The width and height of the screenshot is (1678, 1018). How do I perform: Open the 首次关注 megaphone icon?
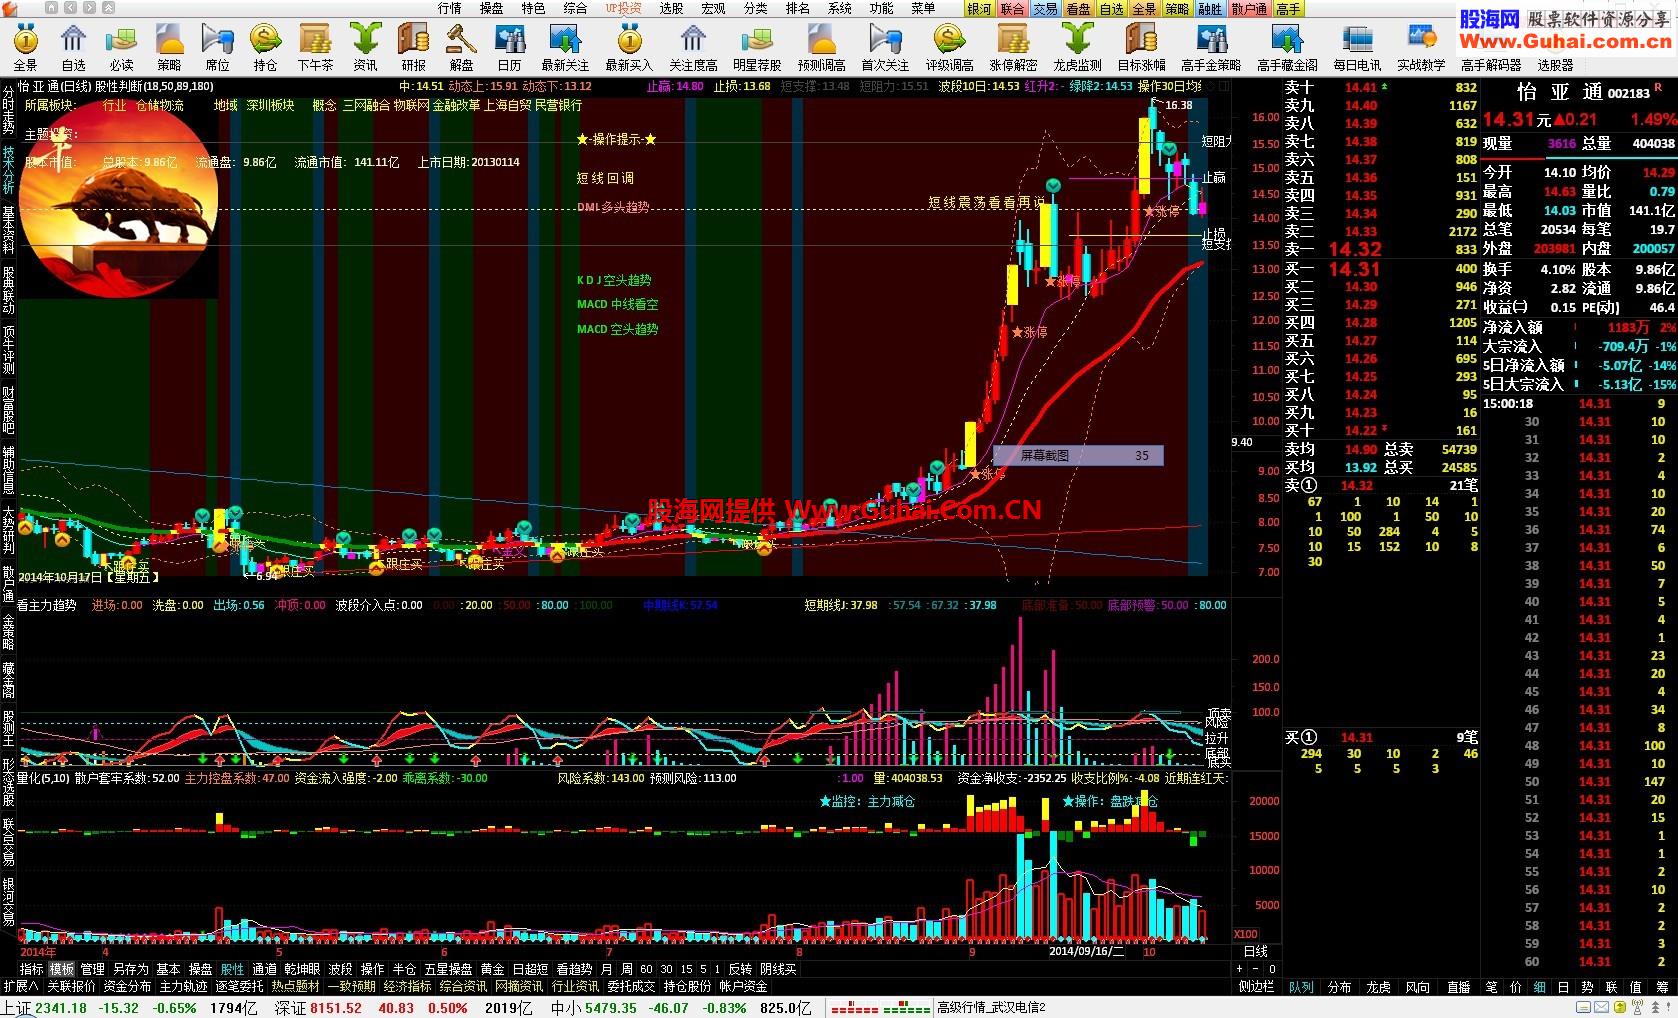click(x=885, y=47)
